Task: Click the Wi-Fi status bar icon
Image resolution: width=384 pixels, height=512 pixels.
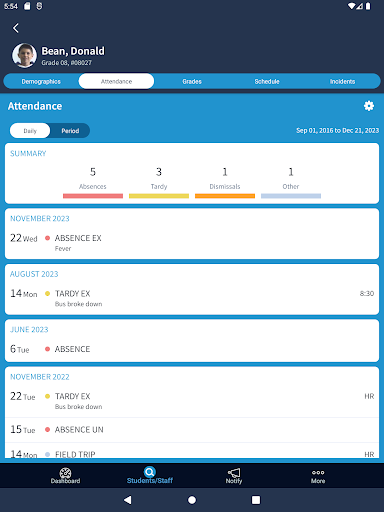Action: (352, 6)
